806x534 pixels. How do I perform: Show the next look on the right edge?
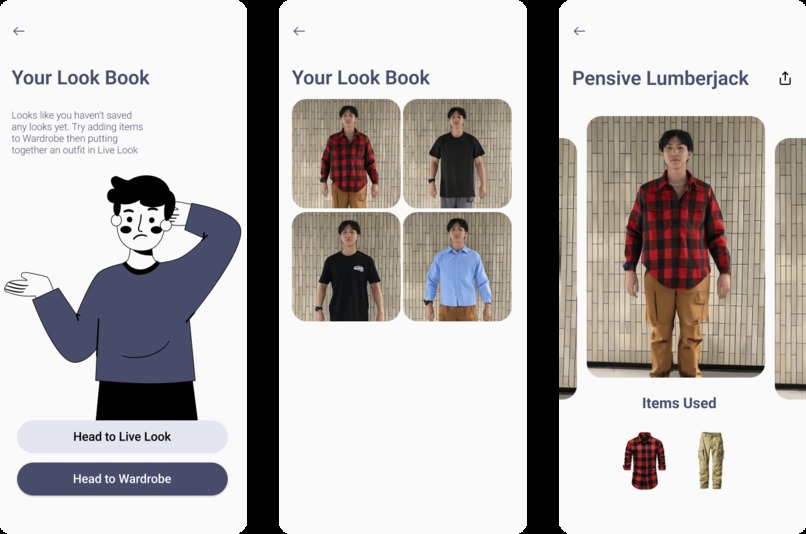point(790,268)
